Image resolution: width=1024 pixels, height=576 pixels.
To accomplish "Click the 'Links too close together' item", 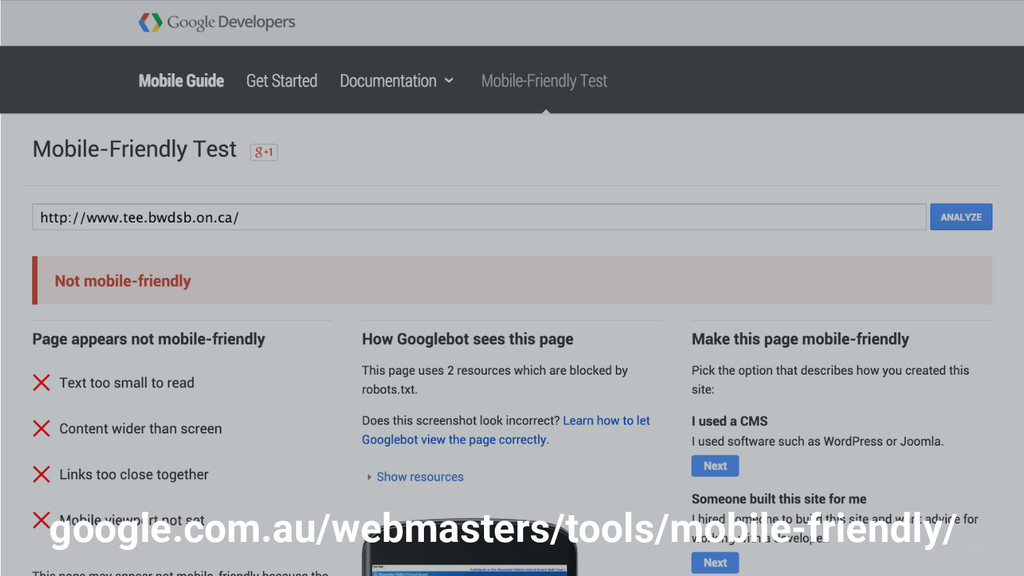I will click(134, 474).
